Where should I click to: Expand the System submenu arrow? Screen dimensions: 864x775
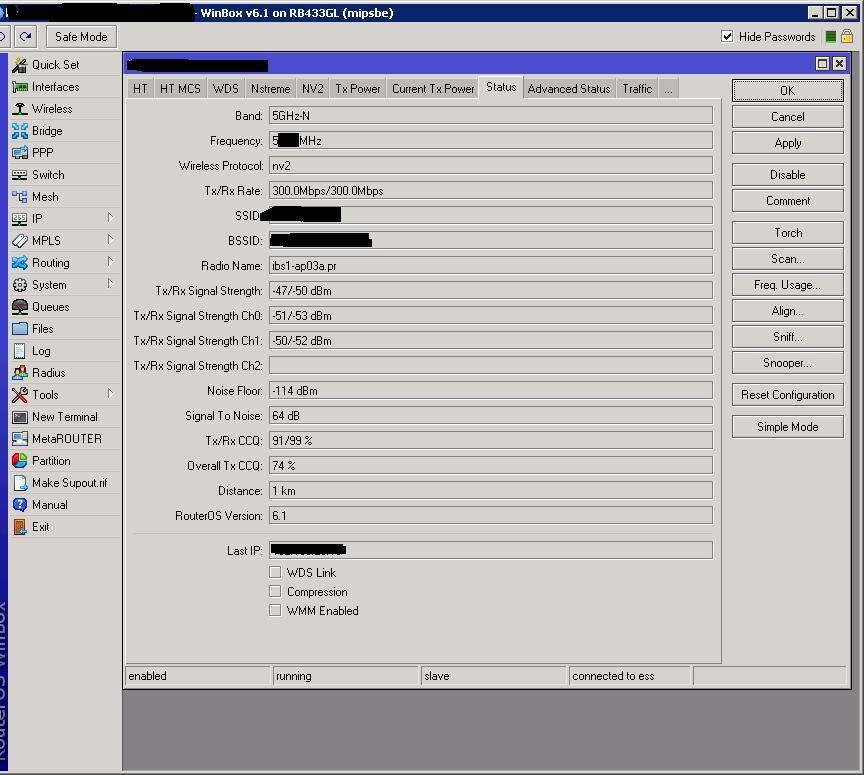coord(110,284)
